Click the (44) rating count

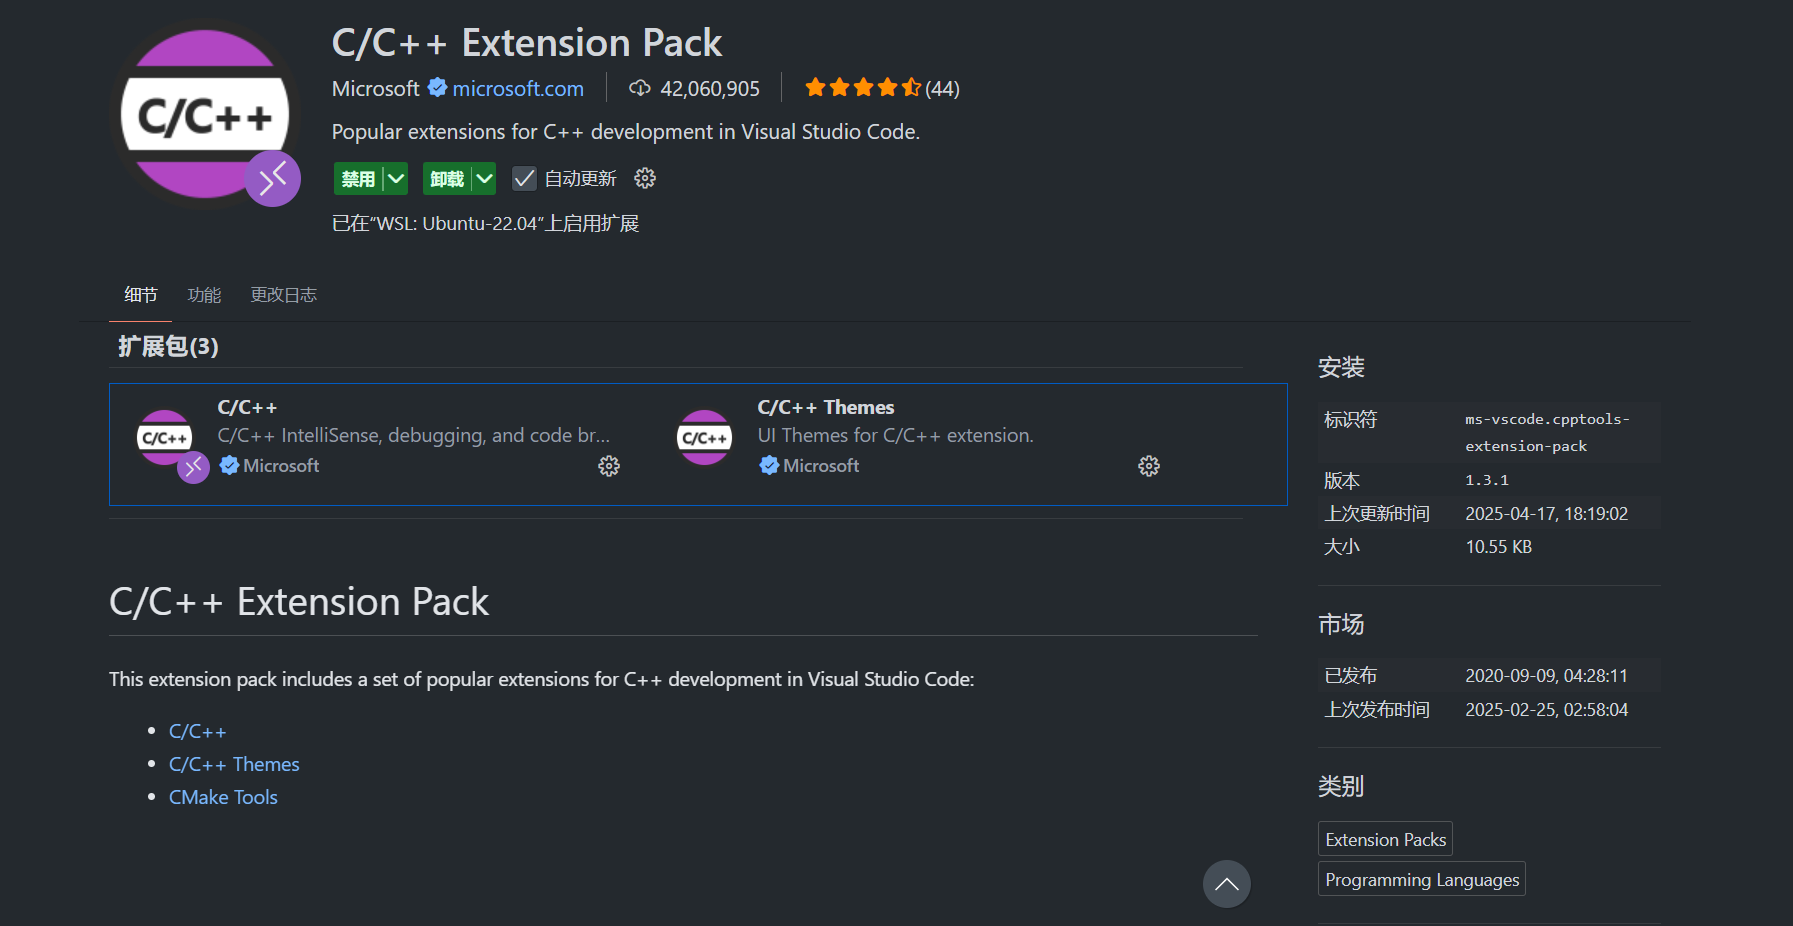click(942, 88)
